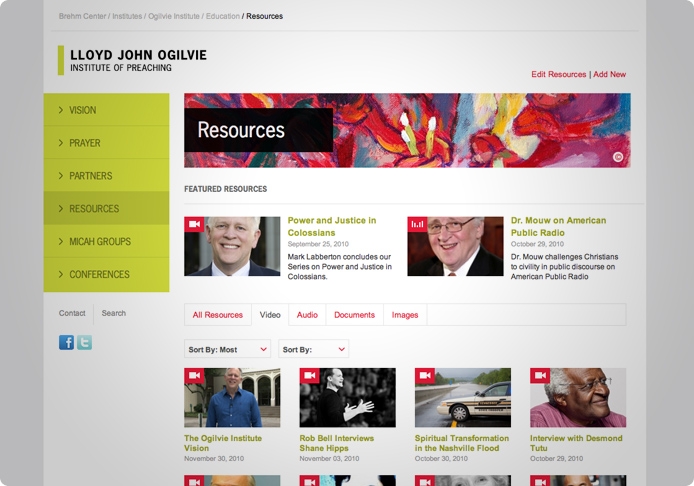Open 'Dr. Mouw on American Public Radio' title
694x486 pixels.
pos(559,227)
